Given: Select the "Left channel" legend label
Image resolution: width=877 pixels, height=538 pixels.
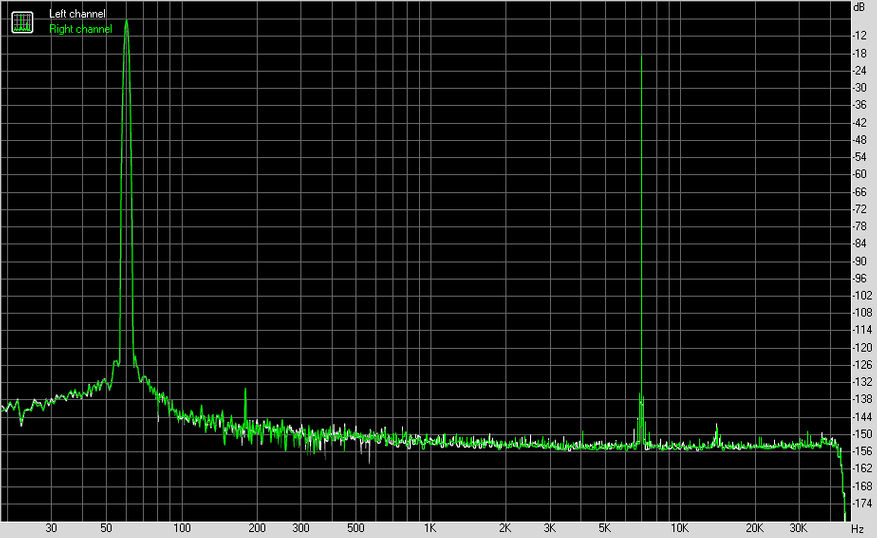Looking at the screenshot, I should click(x=77, y=14).
